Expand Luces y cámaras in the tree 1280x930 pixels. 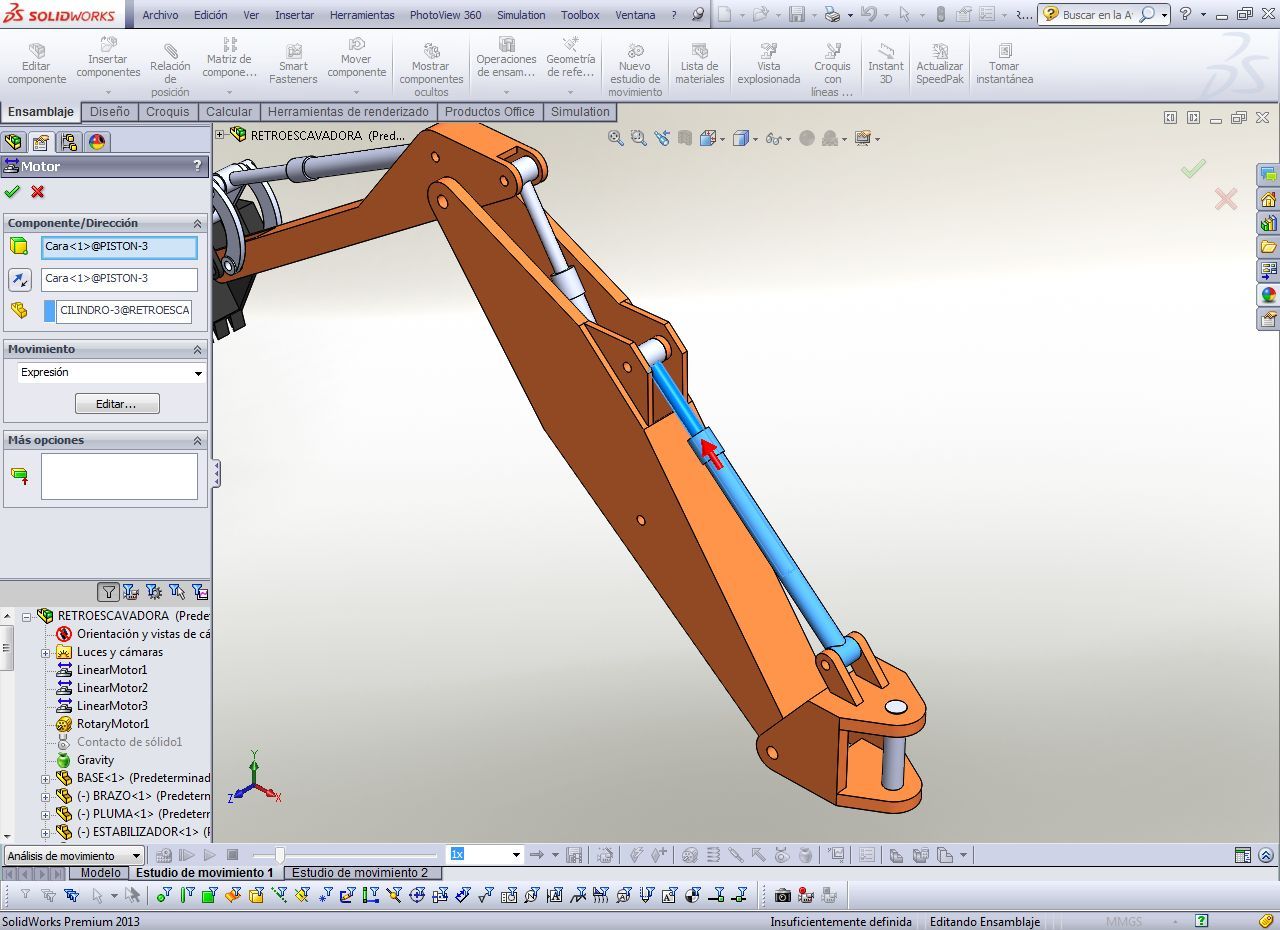45,652
